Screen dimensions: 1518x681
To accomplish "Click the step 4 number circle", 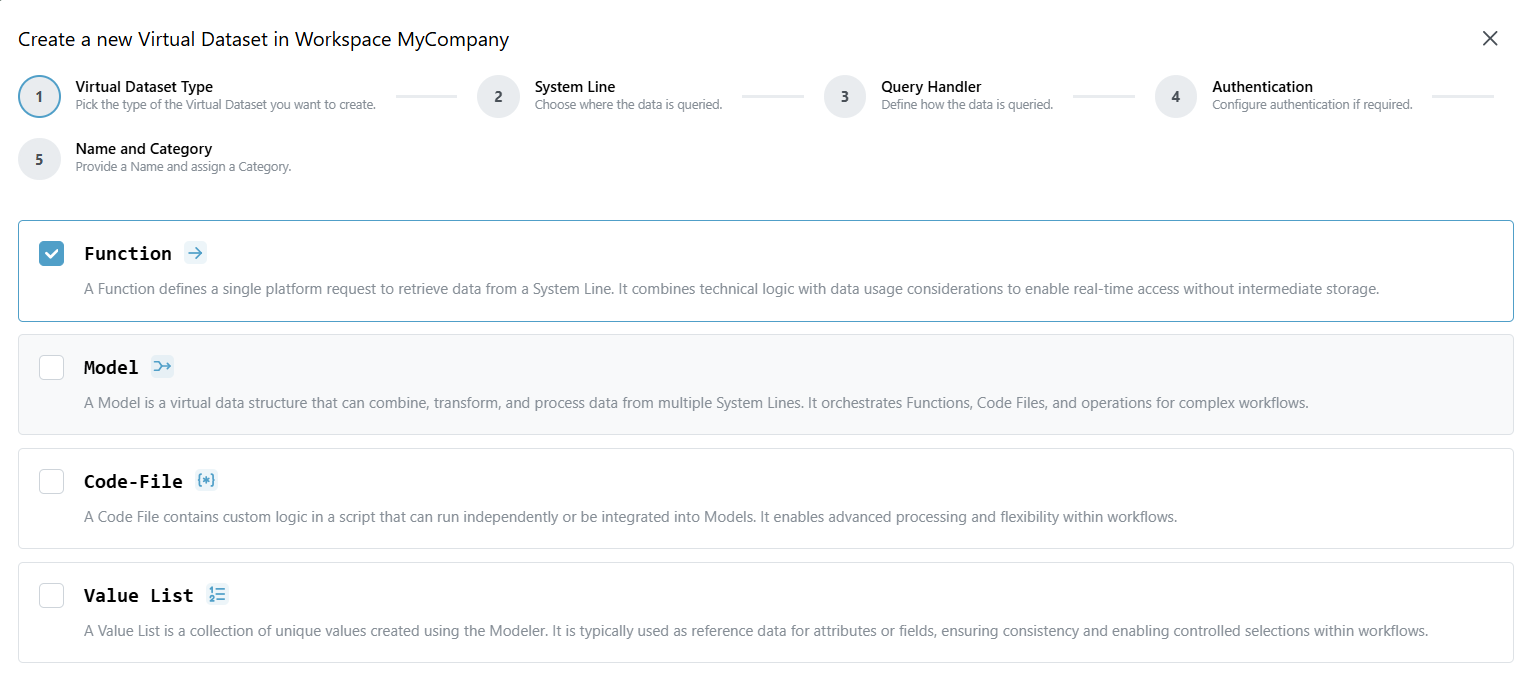I will click(1176, 97).
